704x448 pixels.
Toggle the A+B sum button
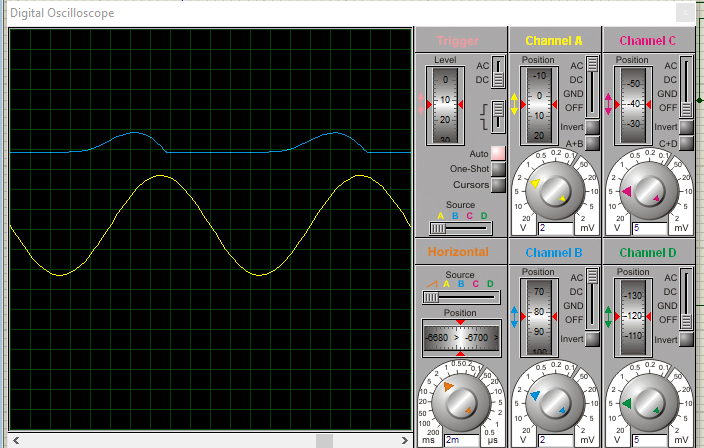[592, 143]
